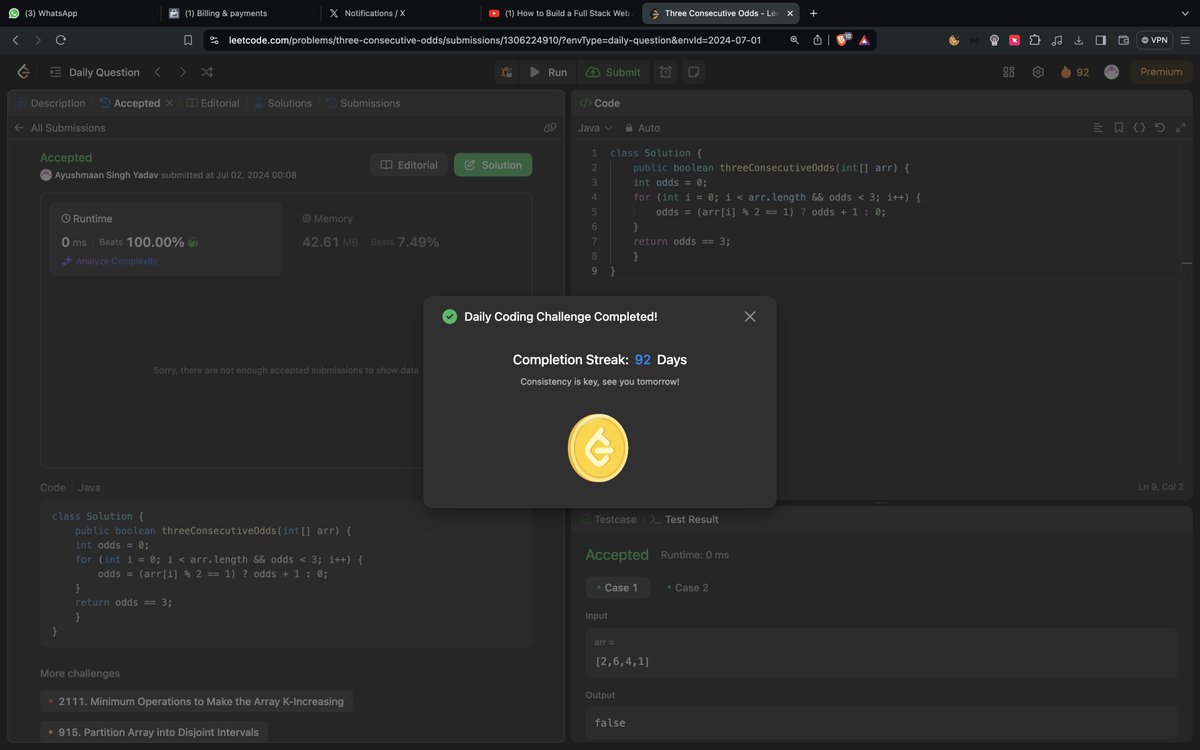
Task: Switch to the Testcase tab
Action: pos(608,519)
